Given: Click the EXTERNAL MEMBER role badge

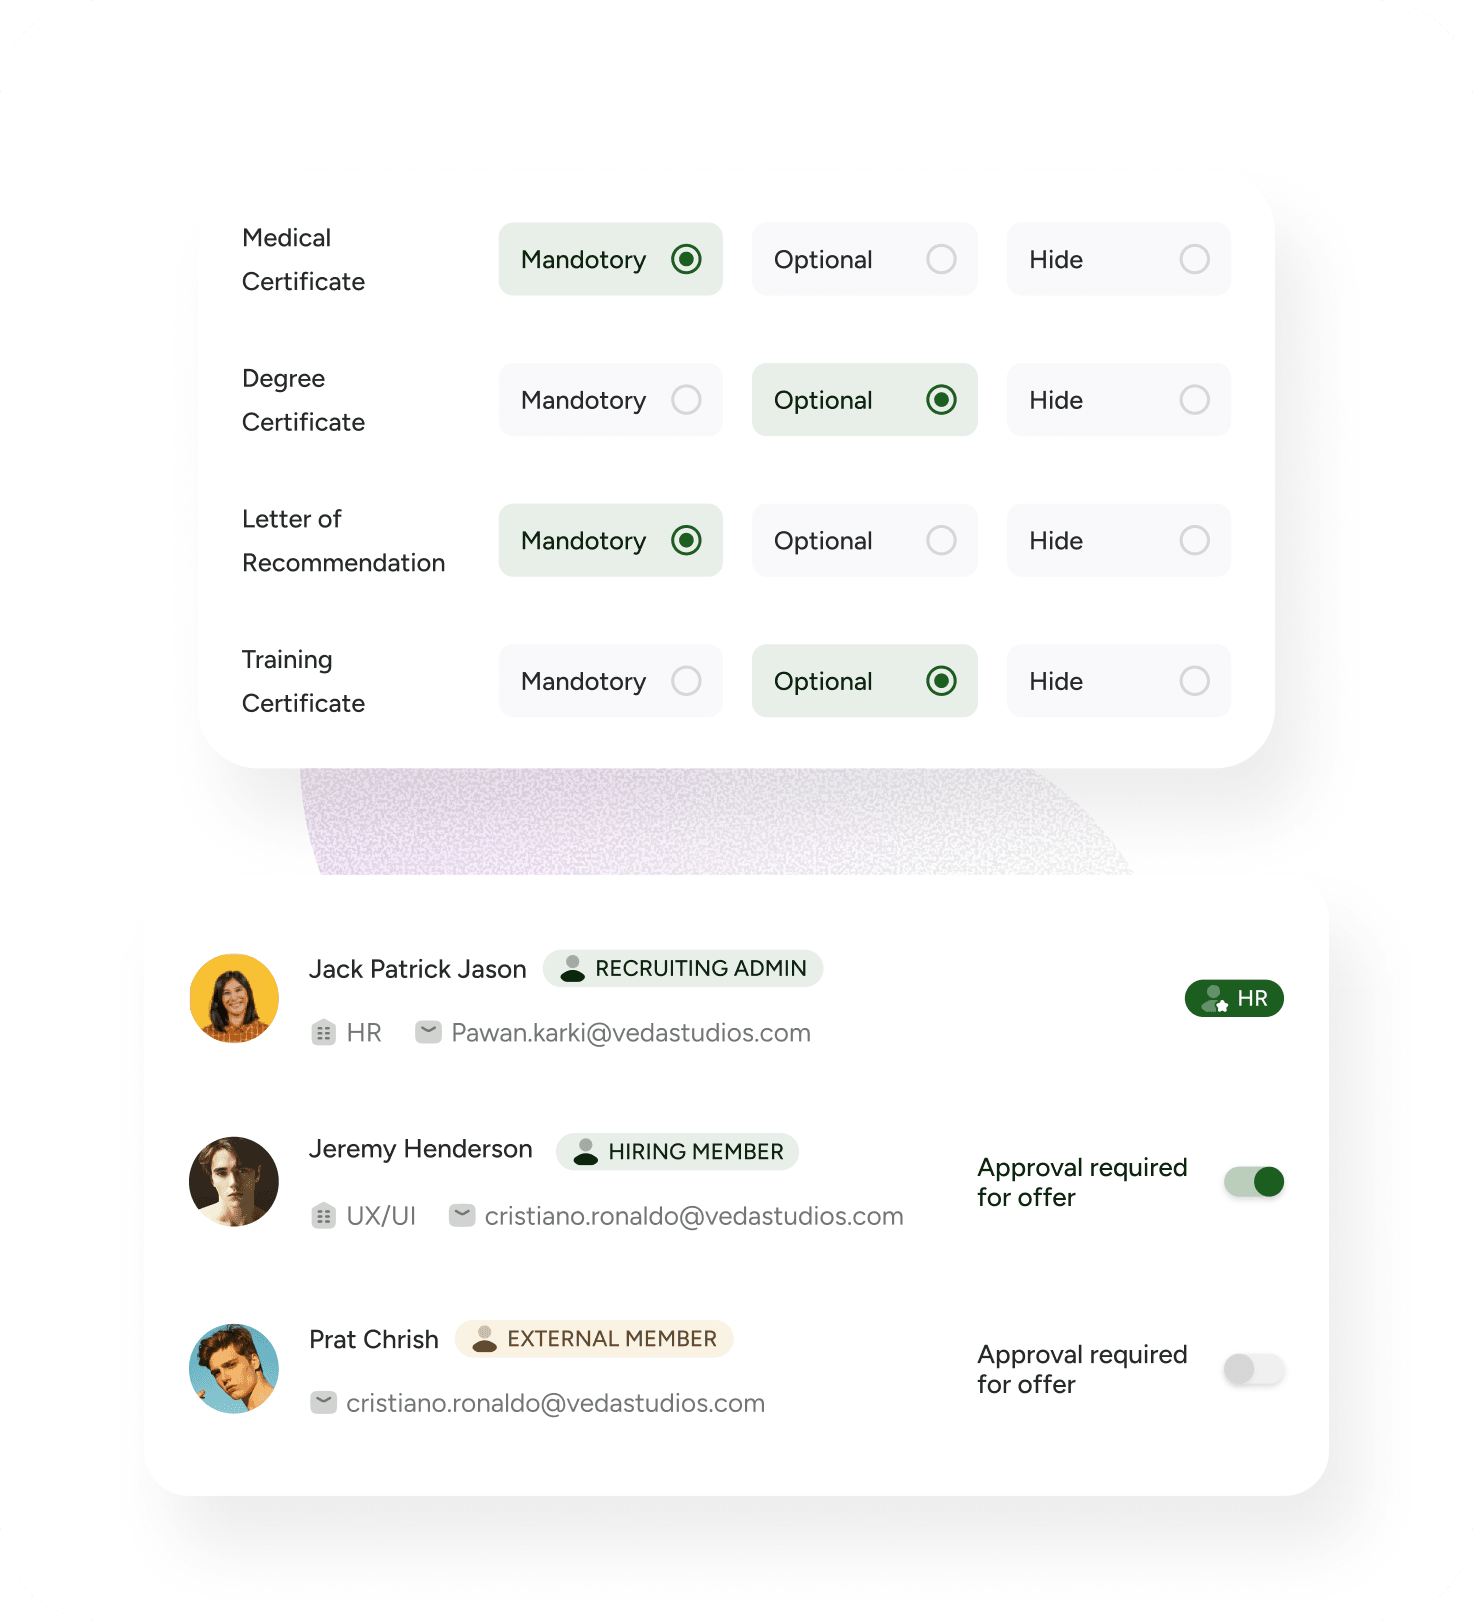Looking at the screenshot, I should (594, 1339).
